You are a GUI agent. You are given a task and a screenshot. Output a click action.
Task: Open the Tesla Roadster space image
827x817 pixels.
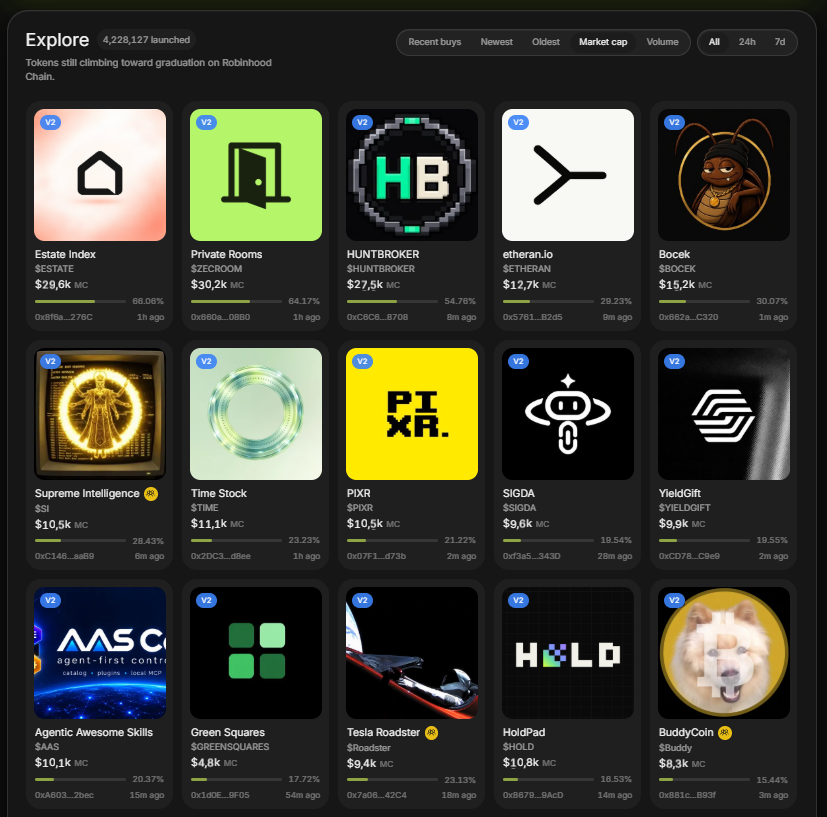[x=412, y=653]
